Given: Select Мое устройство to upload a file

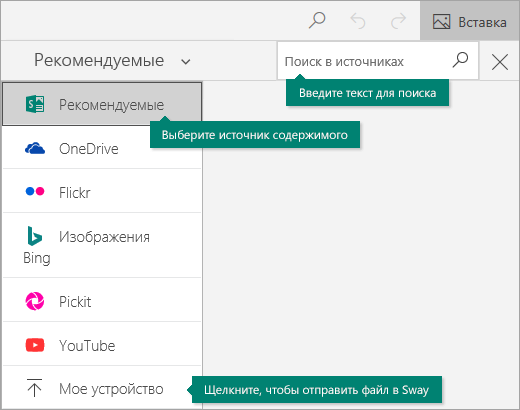Looking at the screenshot, I should [x=102, y=388].
